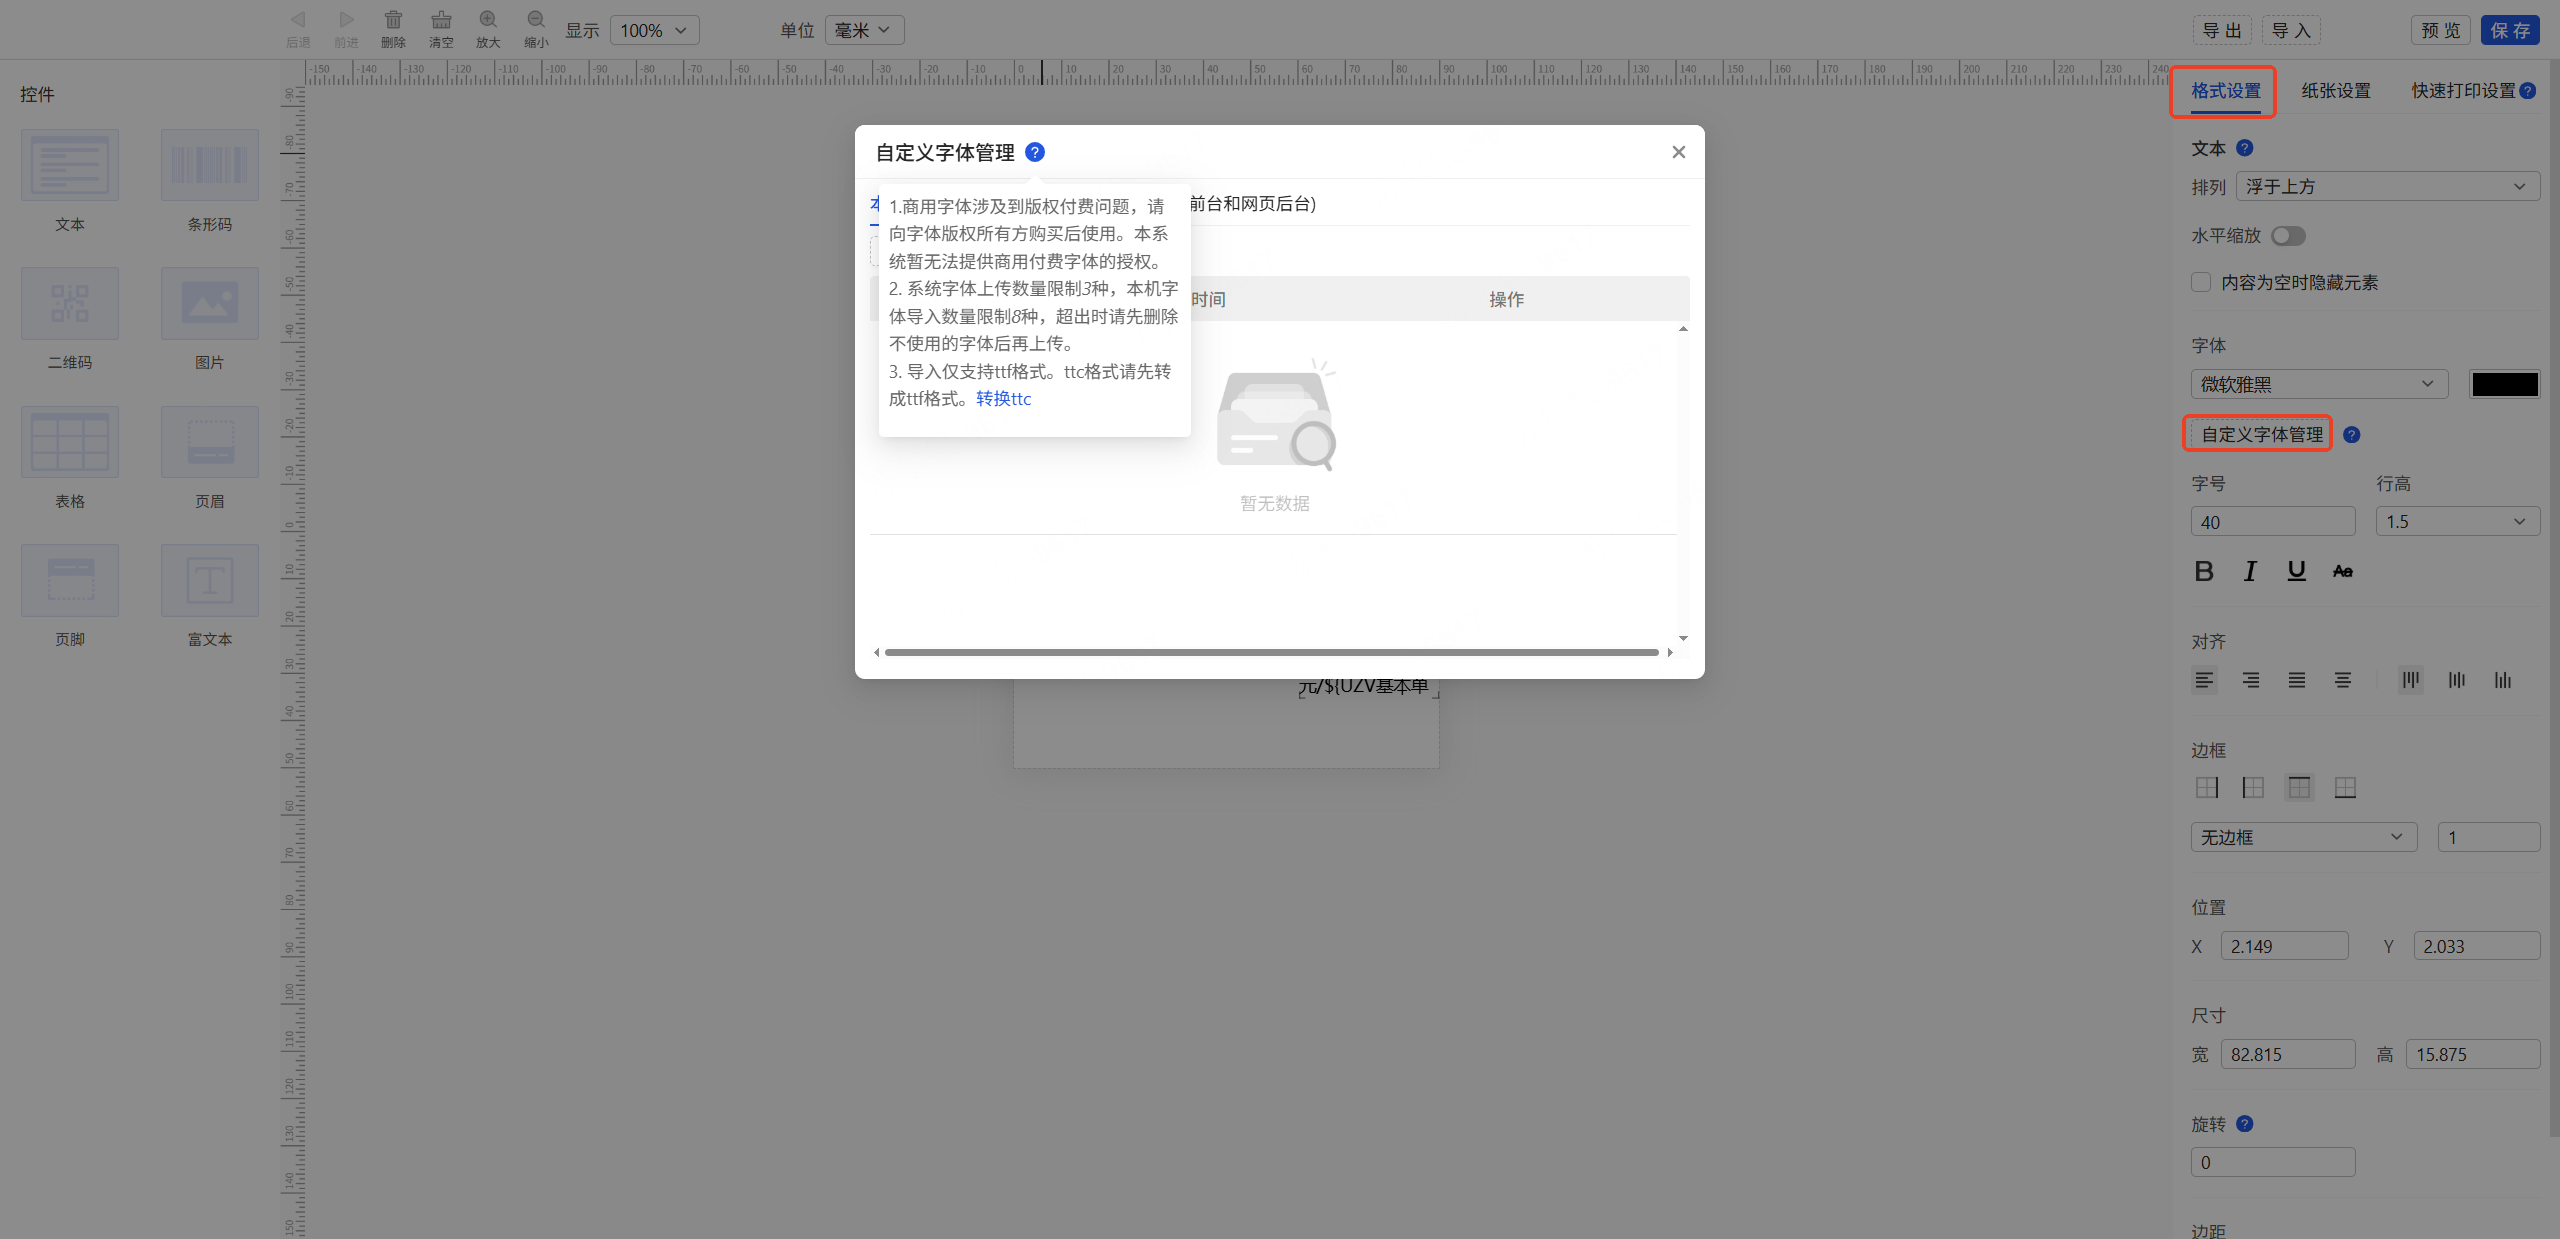Open the black font color swatch
The image size is (2560, 1239).
pos(2504,384)
